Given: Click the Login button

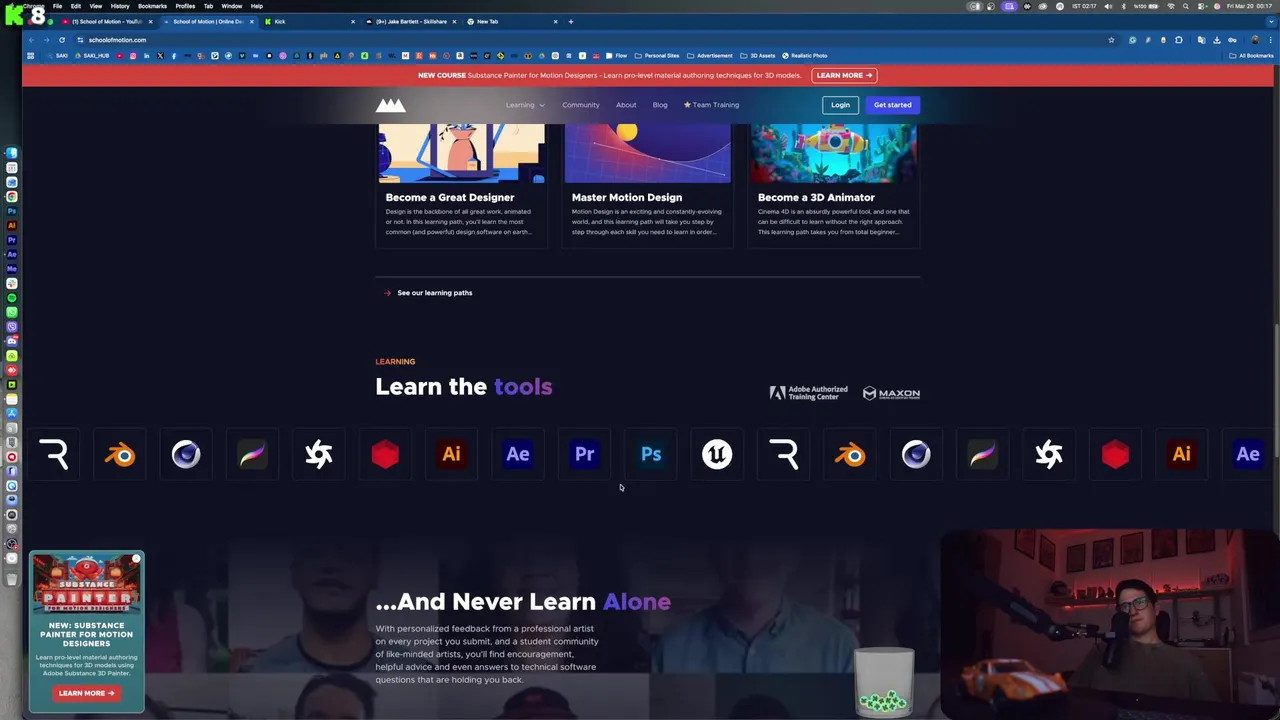Looking at the screenshot, I should [840, 105].
